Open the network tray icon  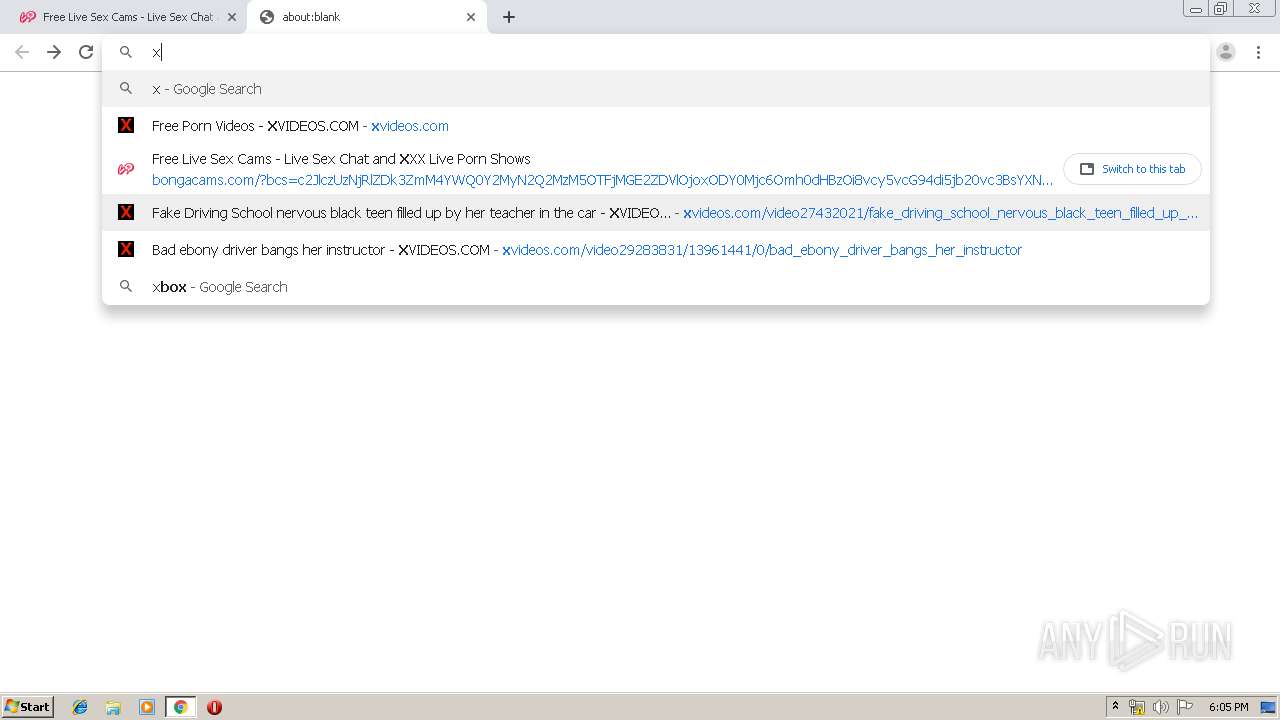[1137, 707]
